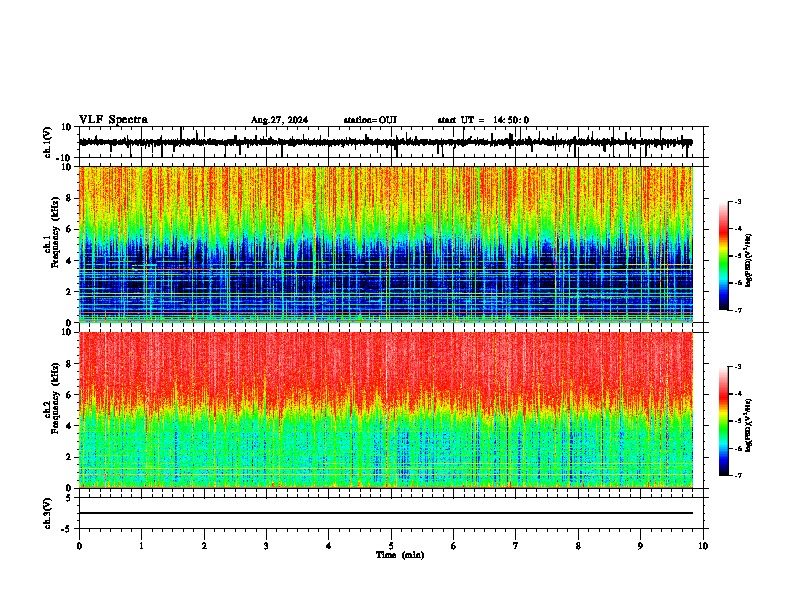Click the ch.3 flat voltage trace

pyautogui.click(x=386, y=513)
